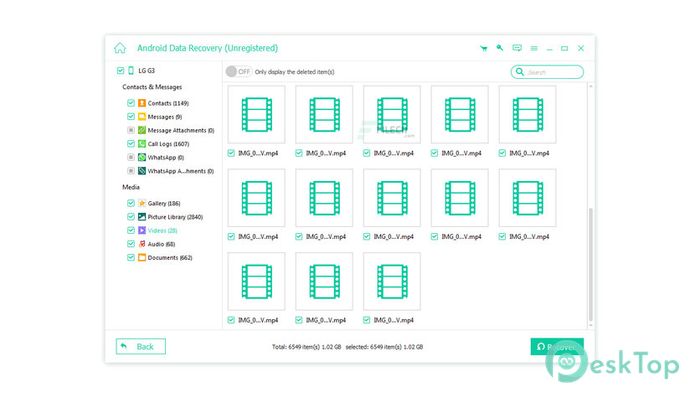
Task: Click the Contacts category icon
Action: [x=142, y=103]
